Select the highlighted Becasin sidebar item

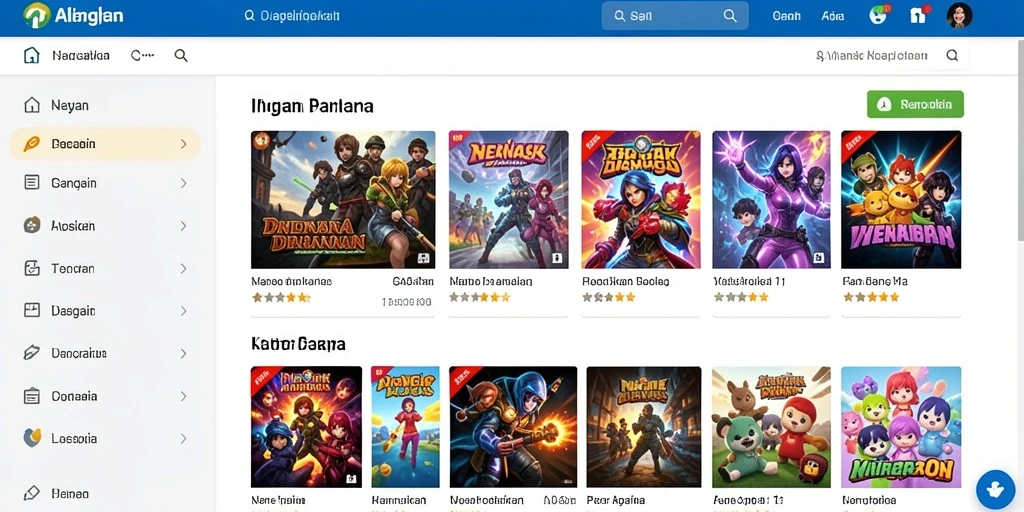pos(105,144)
